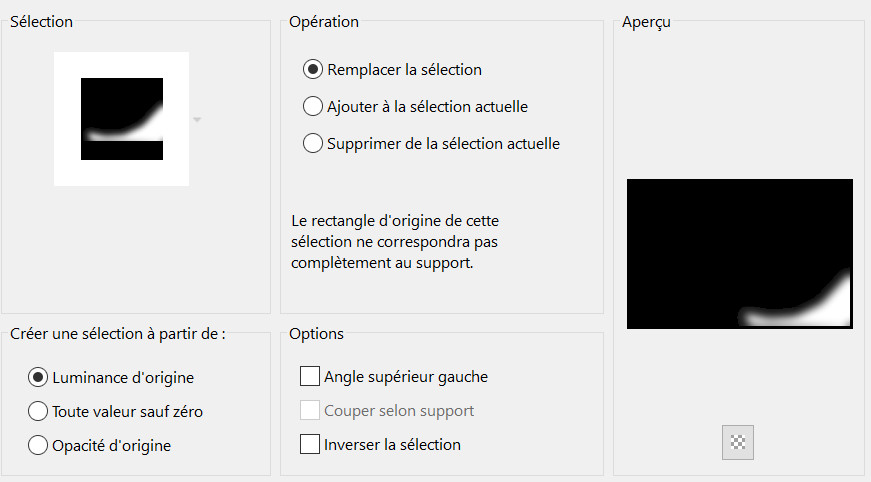Enable 'Angle supérieur gauche' checkbox

(x=310, y=377)
